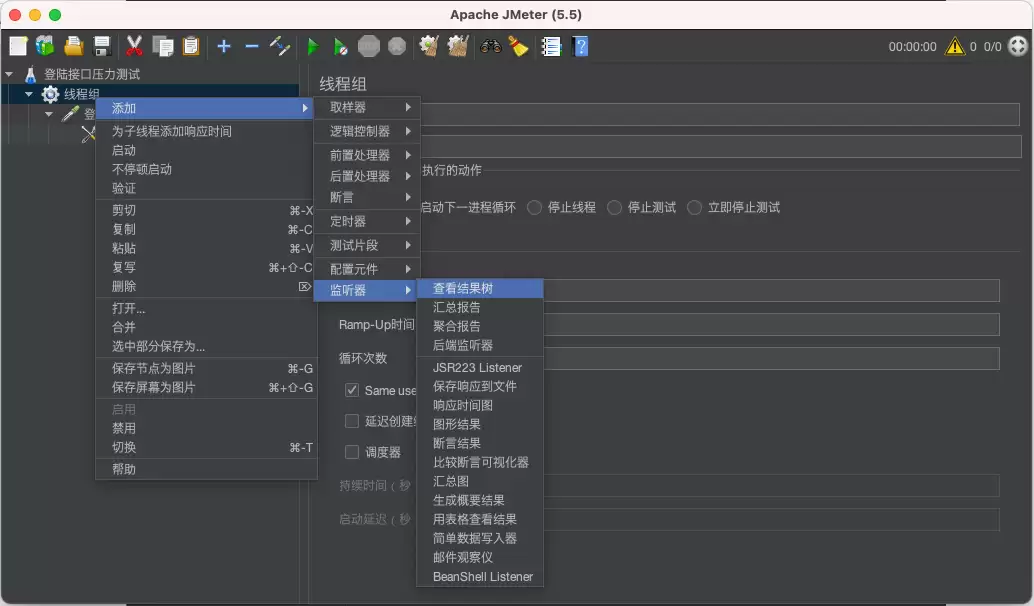The height and width of the screenshot is (606, 1034).
Task: Collapse the 登陆接口压力测试 tree node
Action: [x=9, y=75]
